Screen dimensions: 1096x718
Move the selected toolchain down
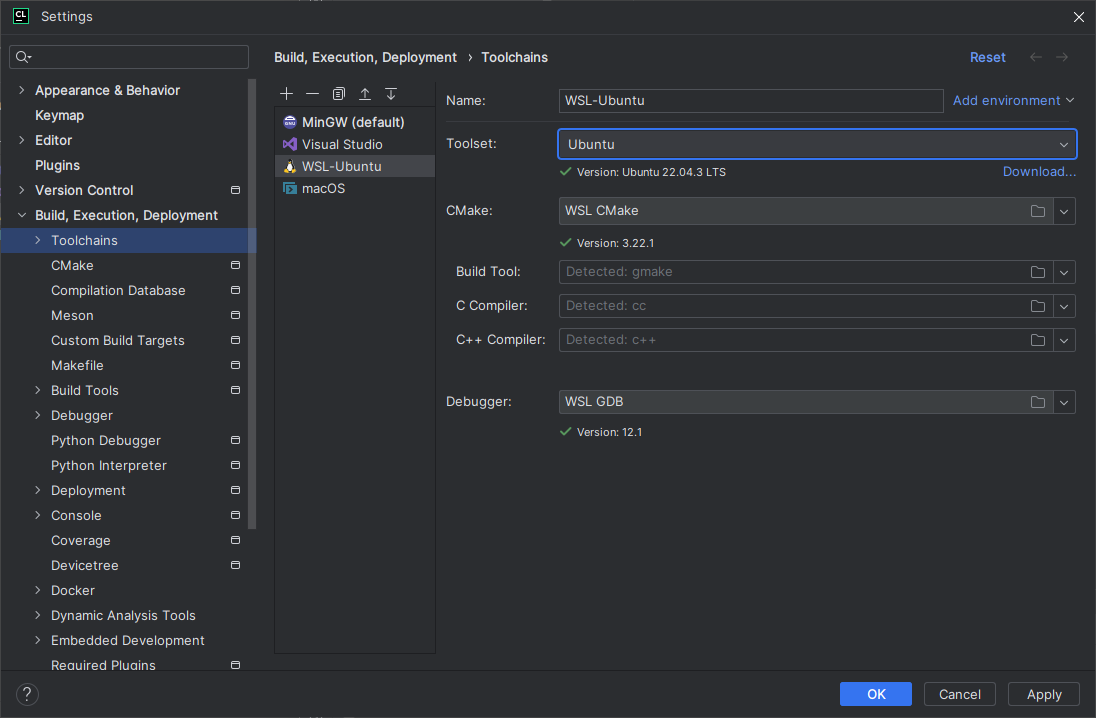(390, 93)
